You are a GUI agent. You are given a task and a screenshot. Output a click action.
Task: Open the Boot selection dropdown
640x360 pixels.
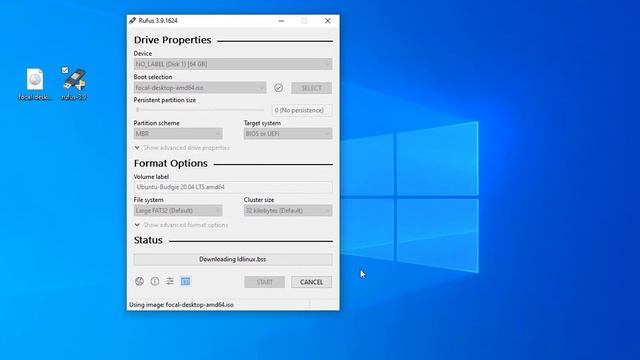(200, 88)
